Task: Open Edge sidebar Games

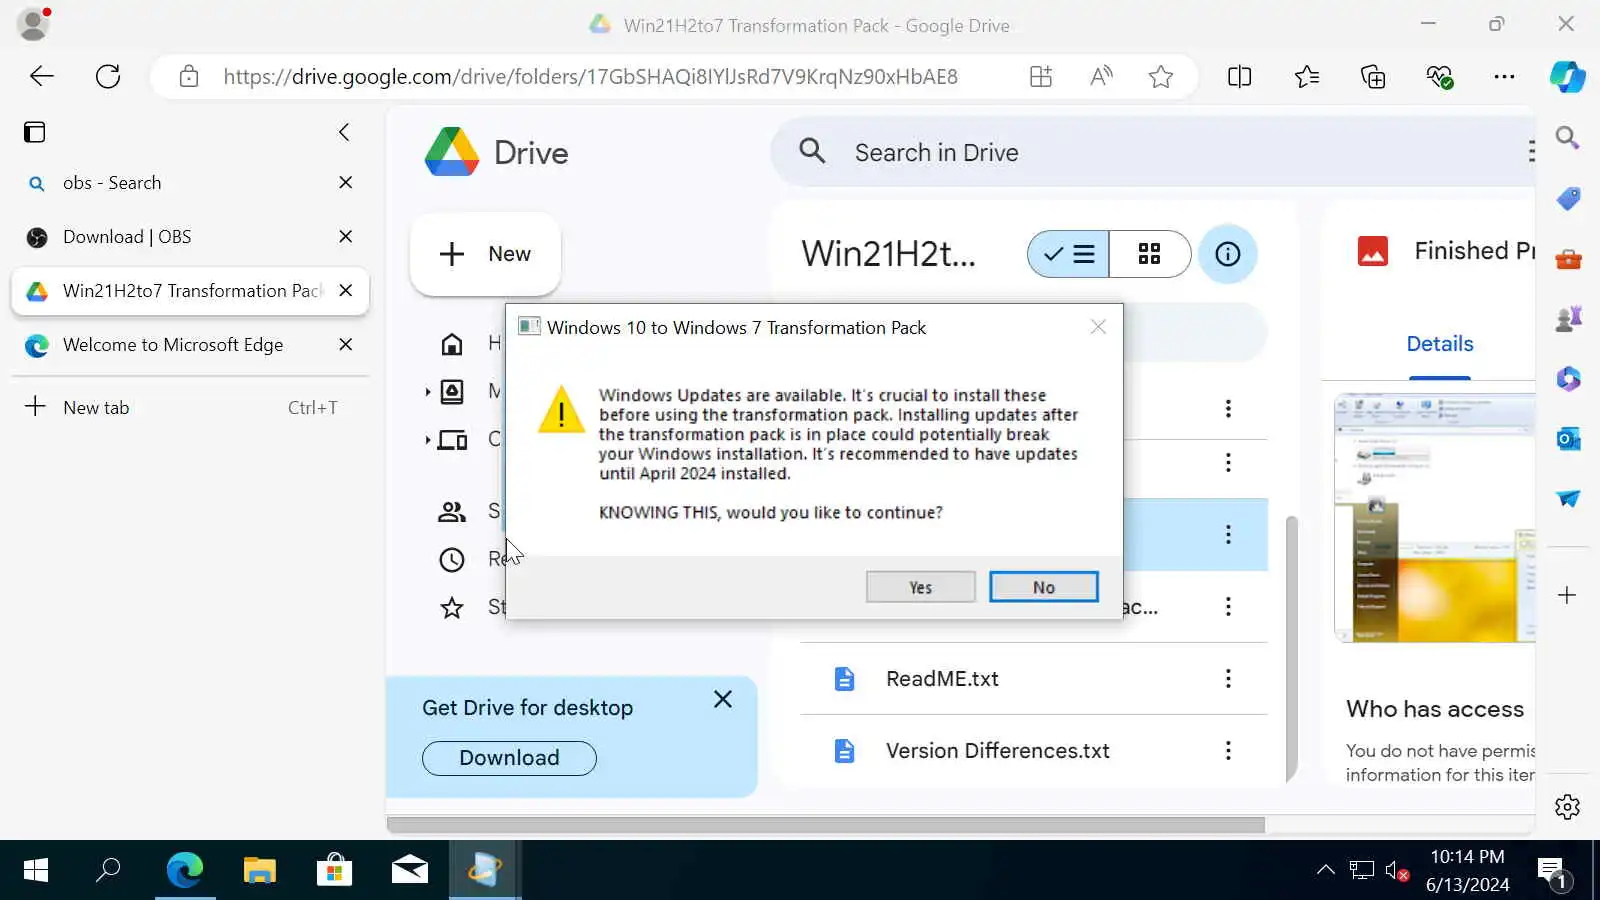Action: [1567, 319]
